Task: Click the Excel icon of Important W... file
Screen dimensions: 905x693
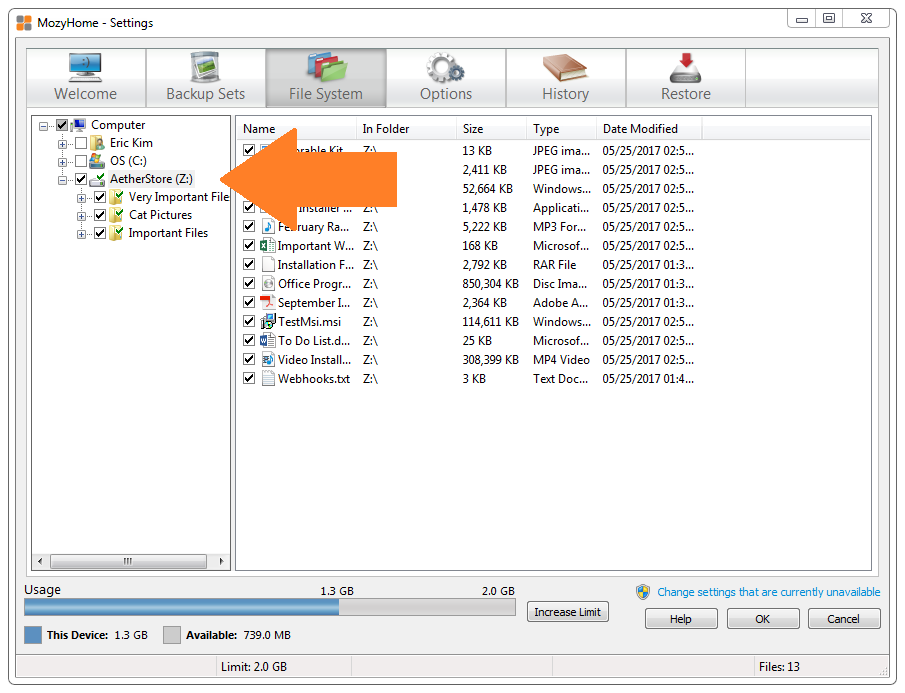Action: pos(267,246)
